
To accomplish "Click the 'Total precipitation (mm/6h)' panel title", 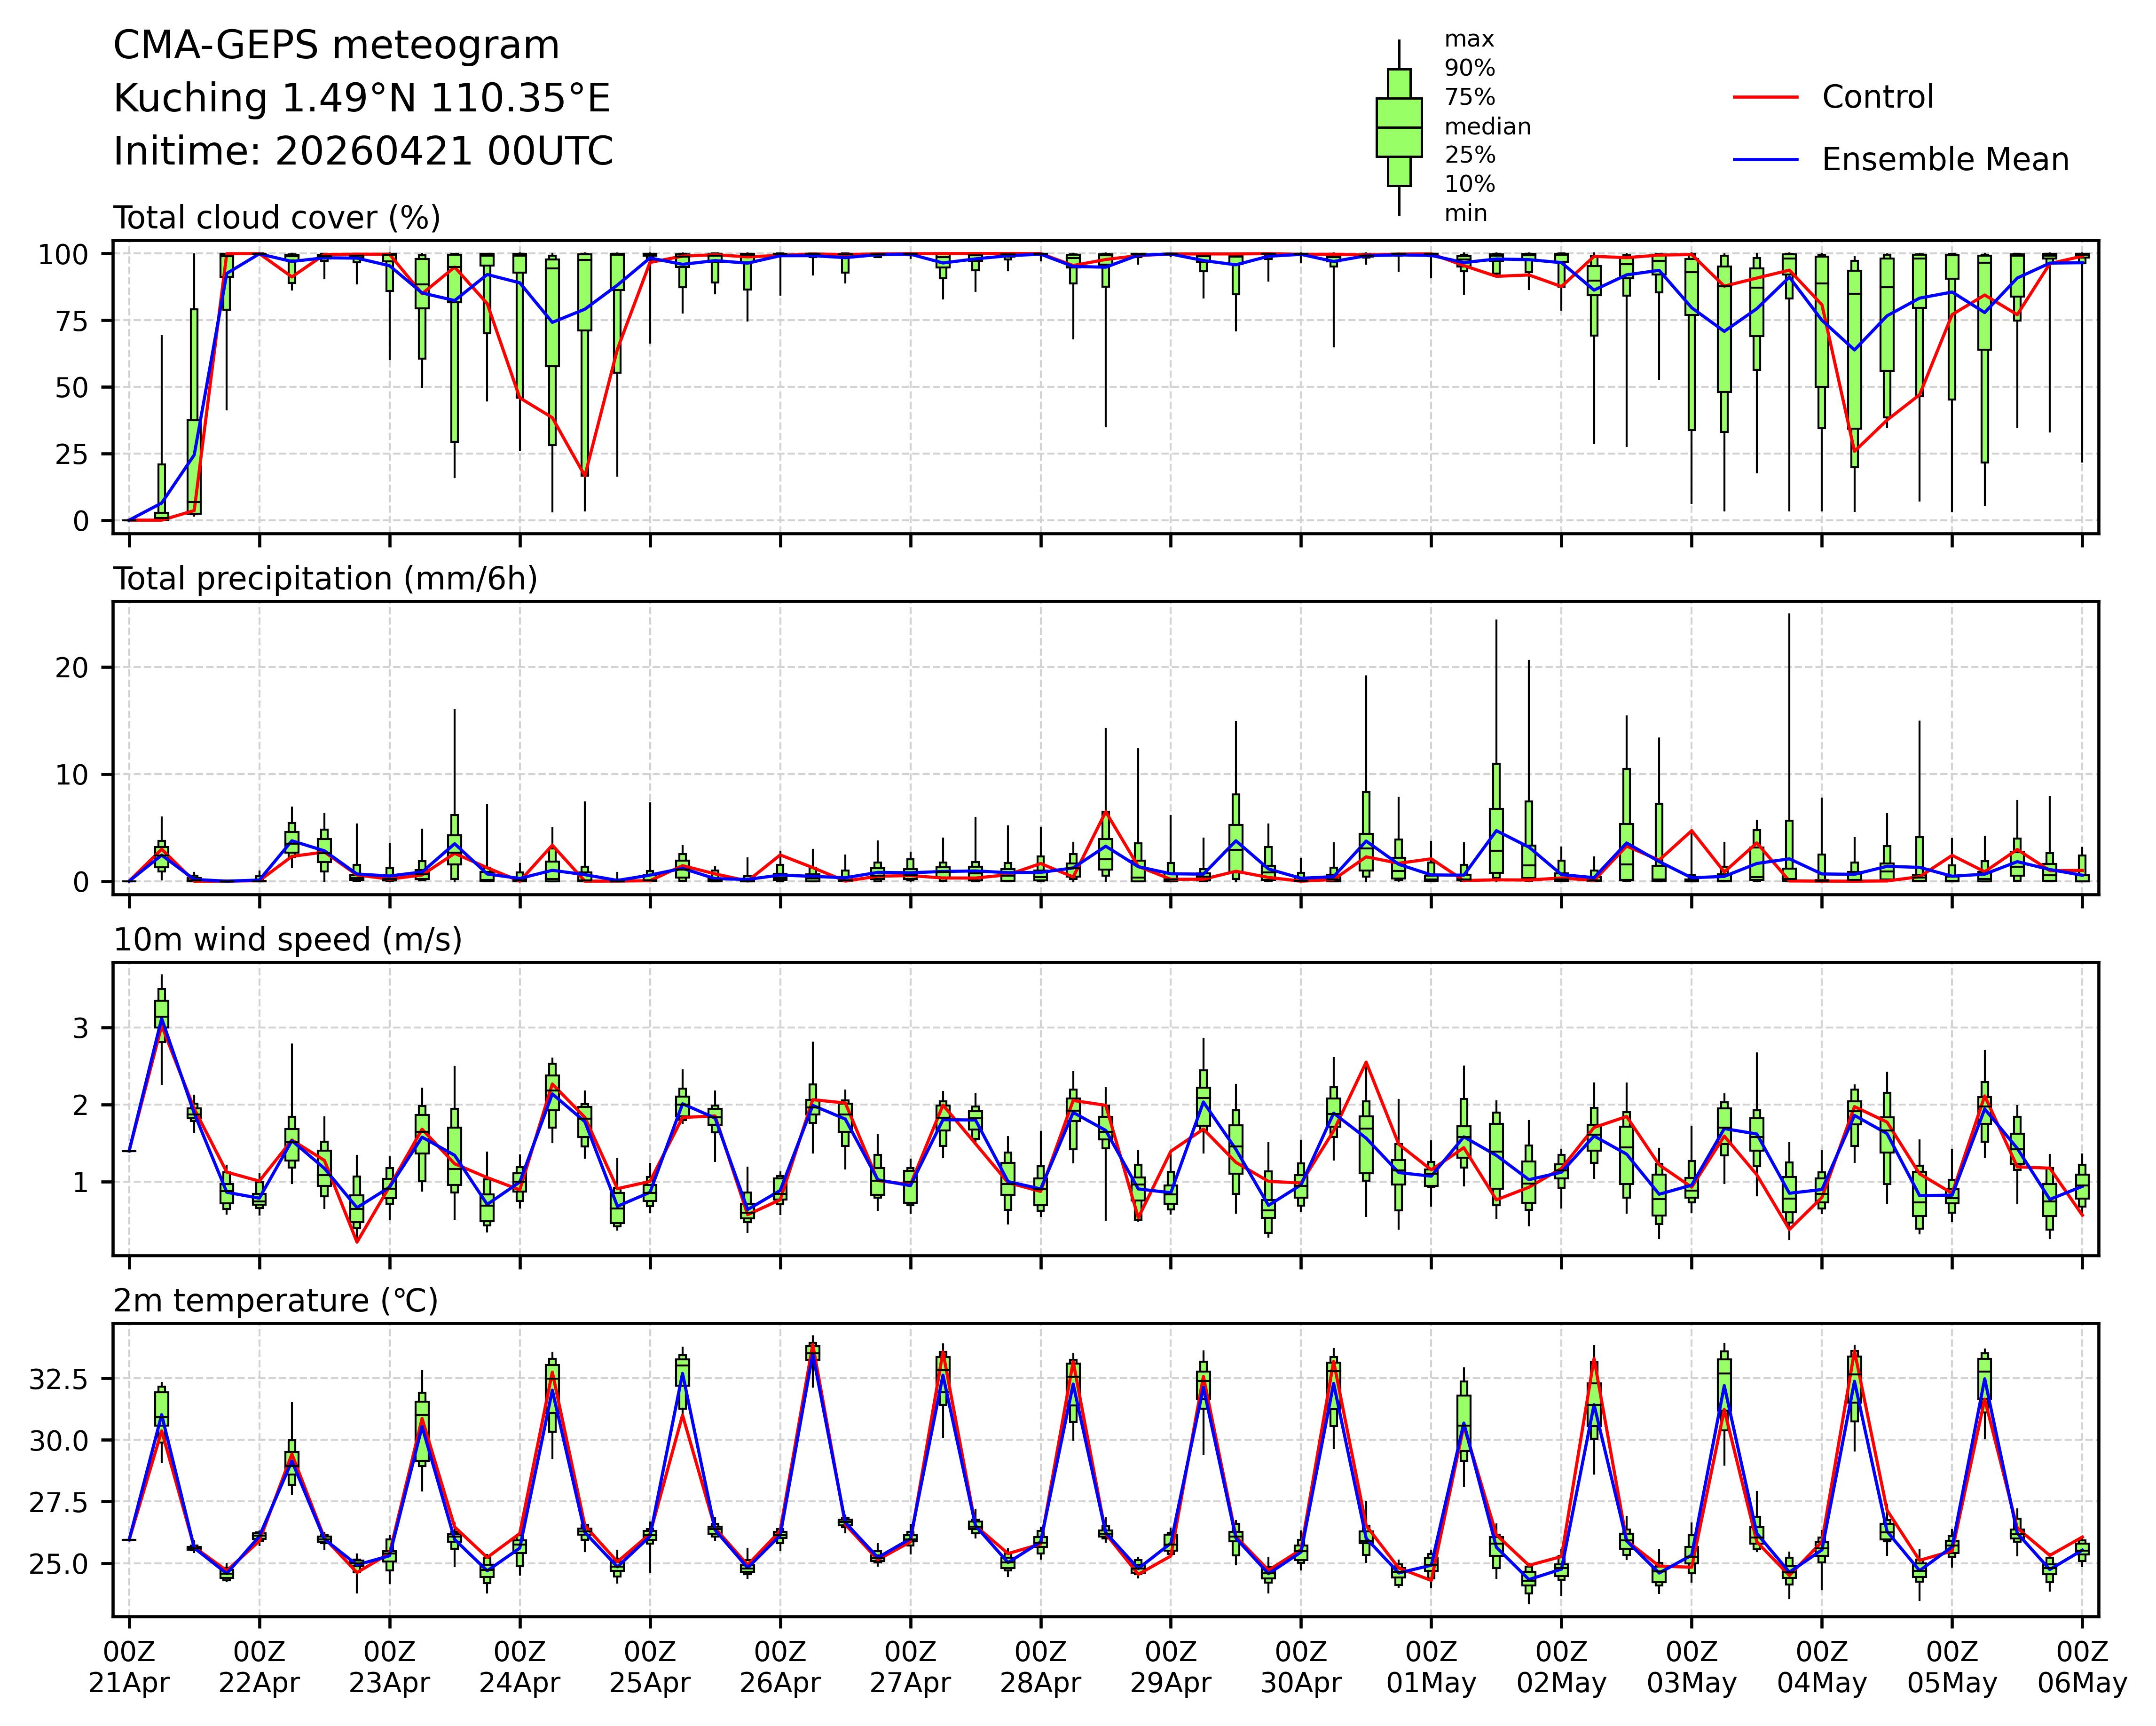I will 325,579.
